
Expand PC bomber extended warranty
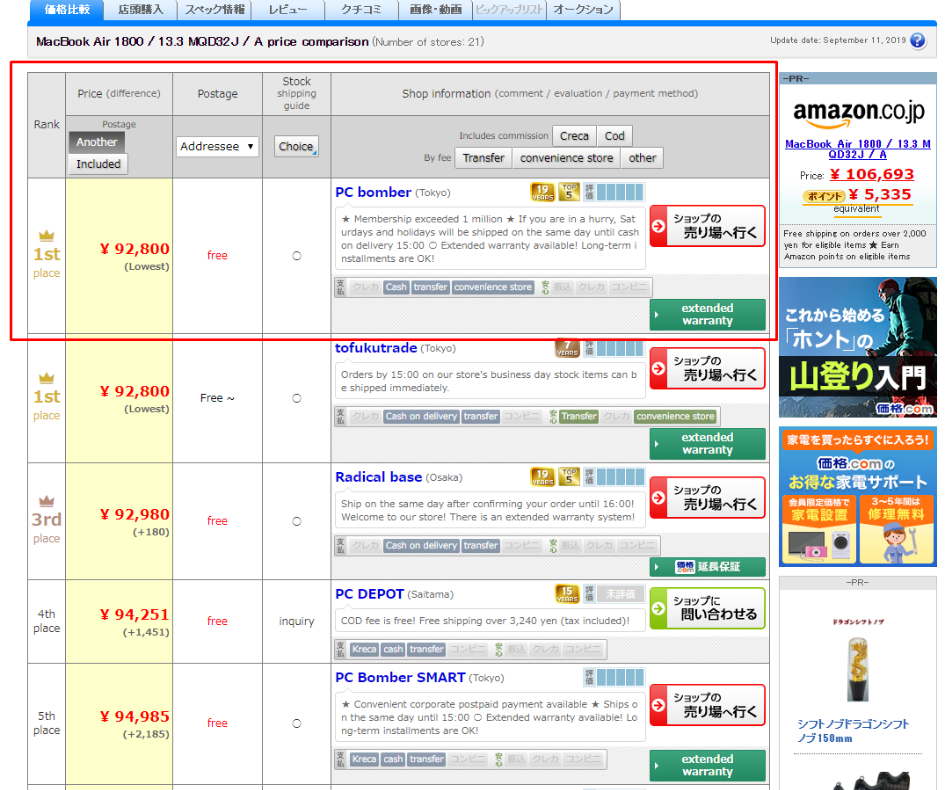(708, 315)
